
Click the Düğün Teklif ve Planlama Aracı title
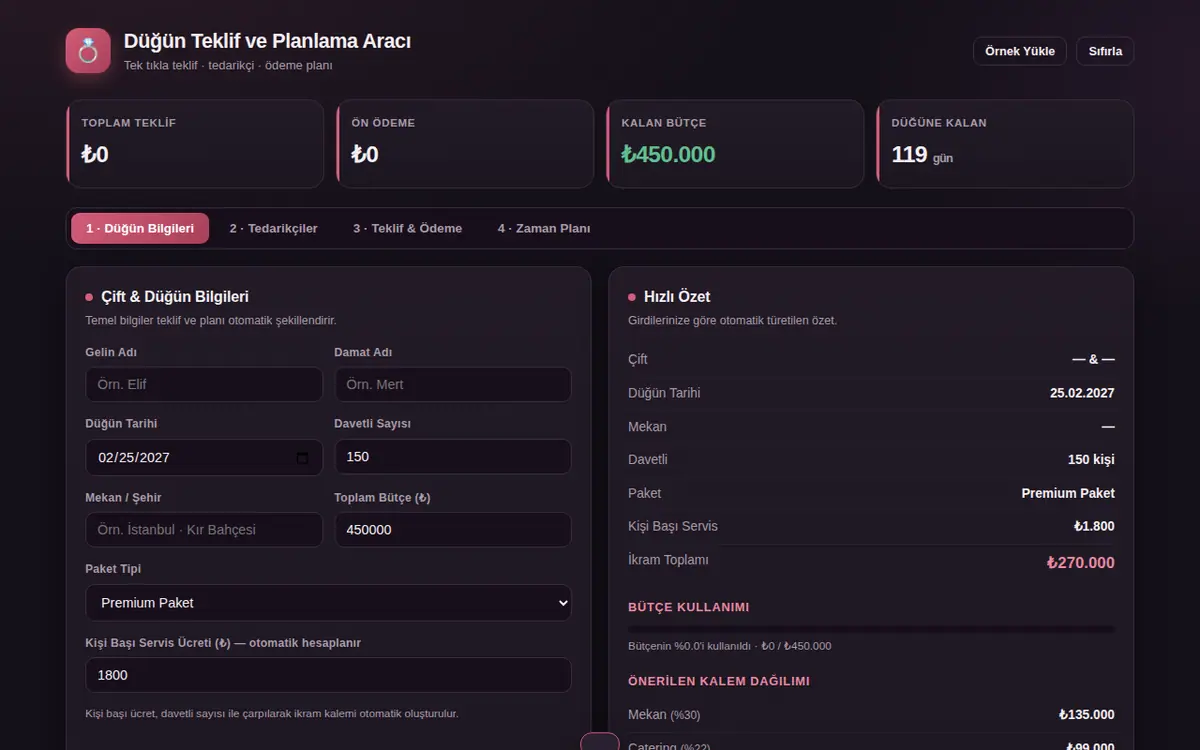[267, 41]
